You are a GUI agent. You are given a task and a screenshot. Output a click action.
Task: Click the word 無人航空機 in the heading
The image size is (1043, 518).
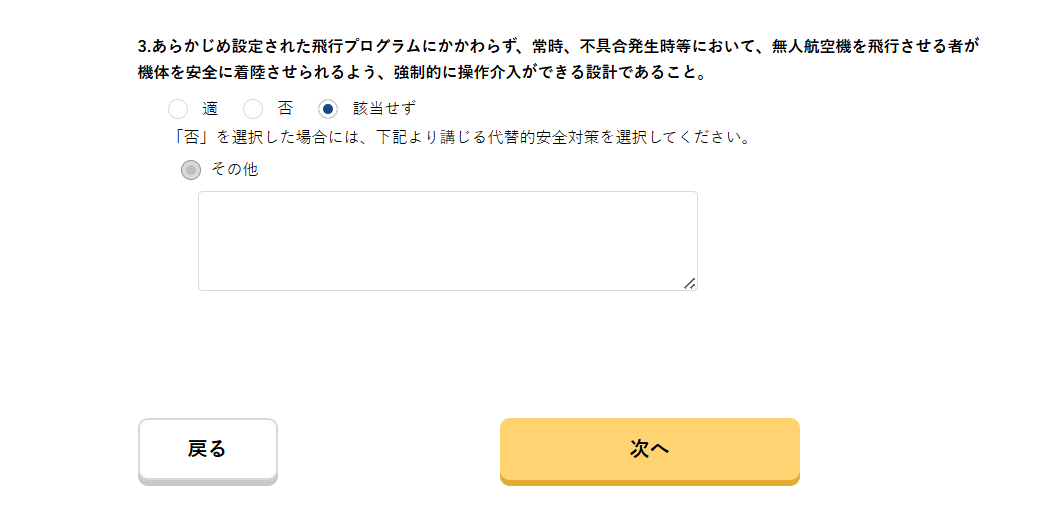pyautogui.click(x=811, y=46)
